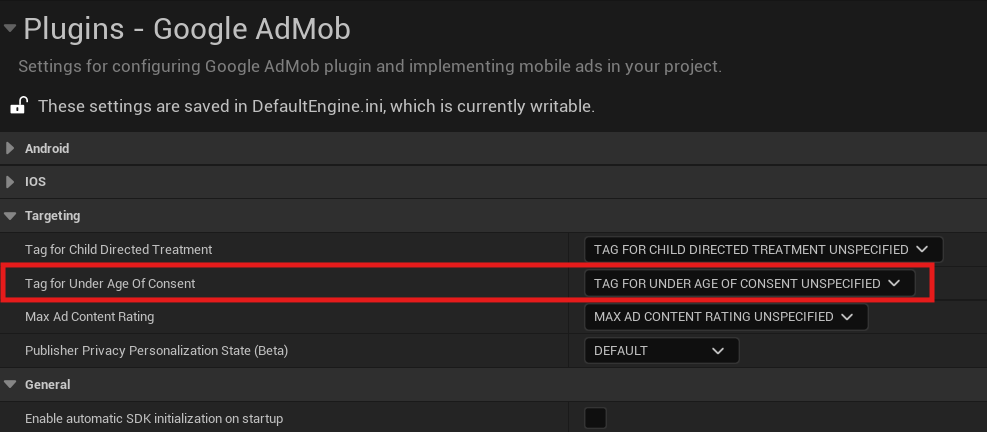Click Enable automatic SDK initialization label

pyautogui.click(x=154, y=418)
